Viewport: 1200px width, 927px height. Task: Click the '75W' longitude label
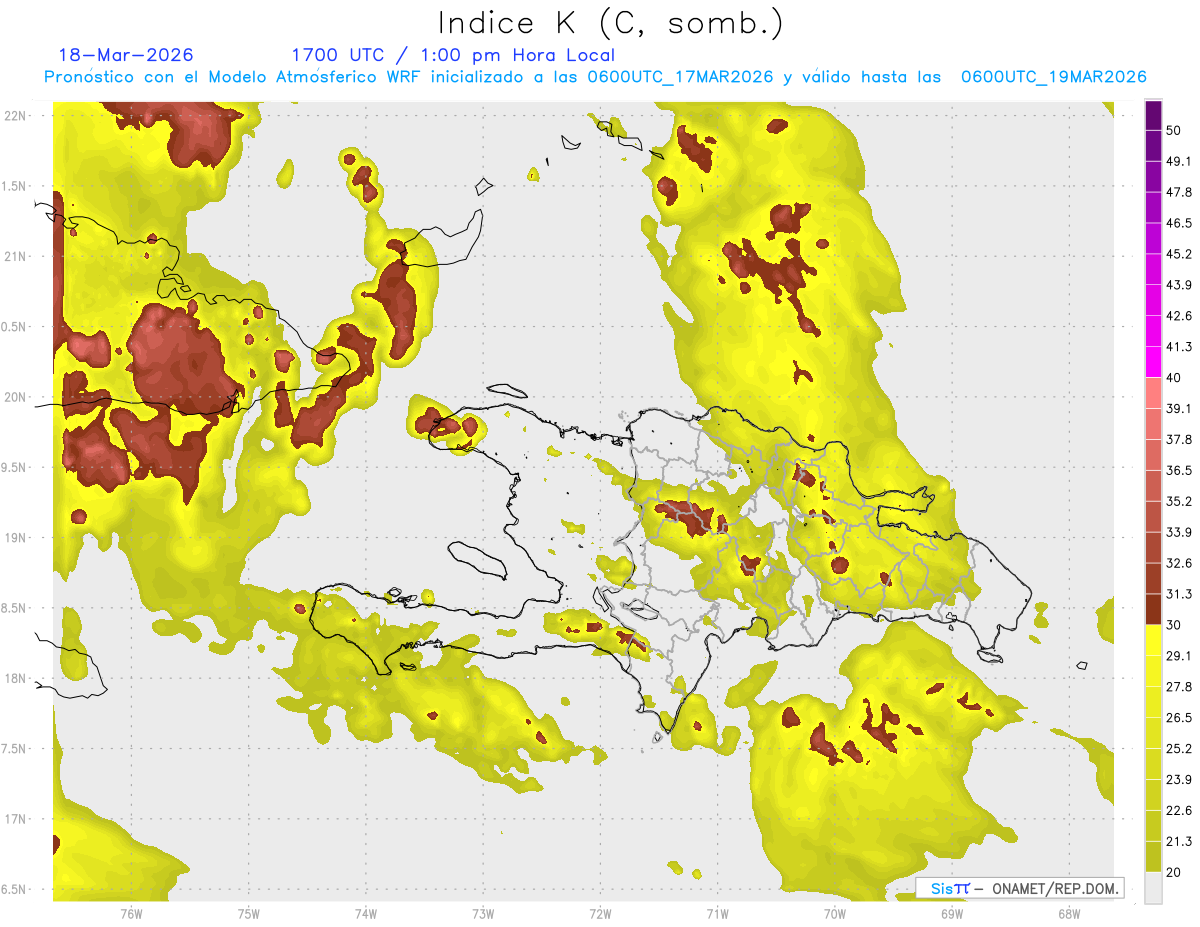[x=248, y=914]
